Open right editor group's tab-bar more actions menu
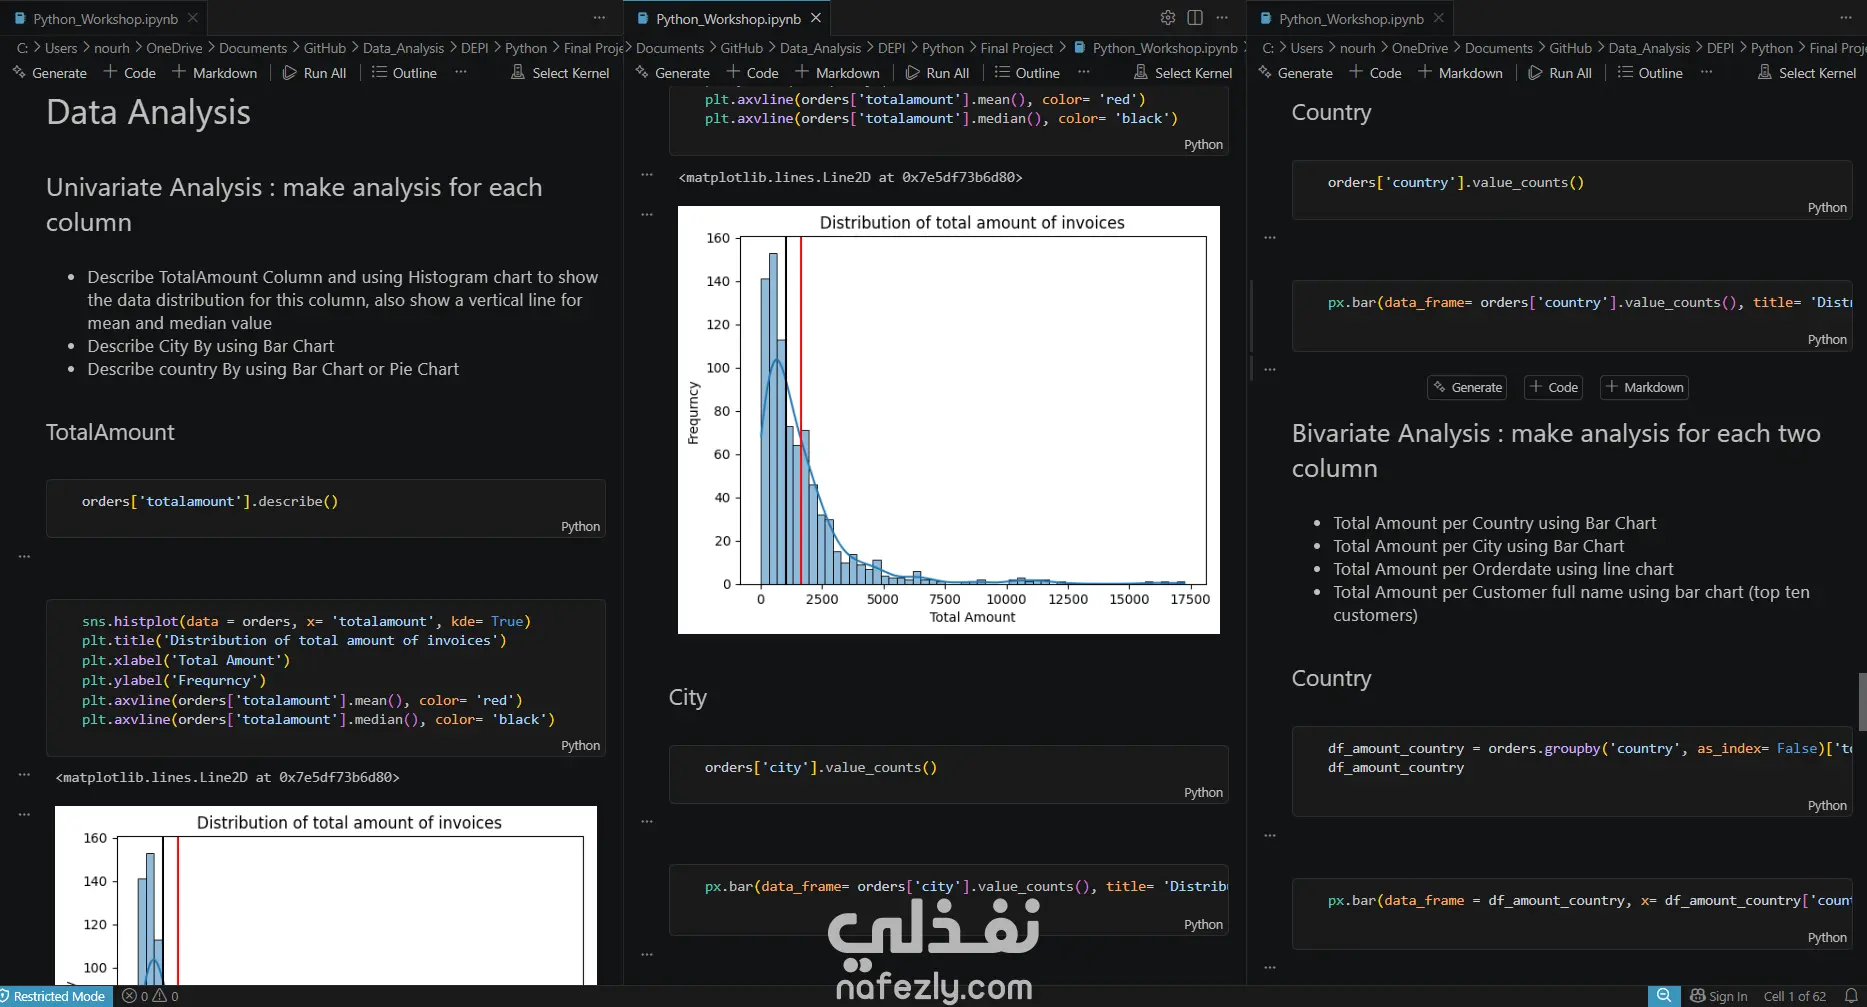Viewport: 1867px width, 1007px height. pyautogui.click(x=1846, y=18)
